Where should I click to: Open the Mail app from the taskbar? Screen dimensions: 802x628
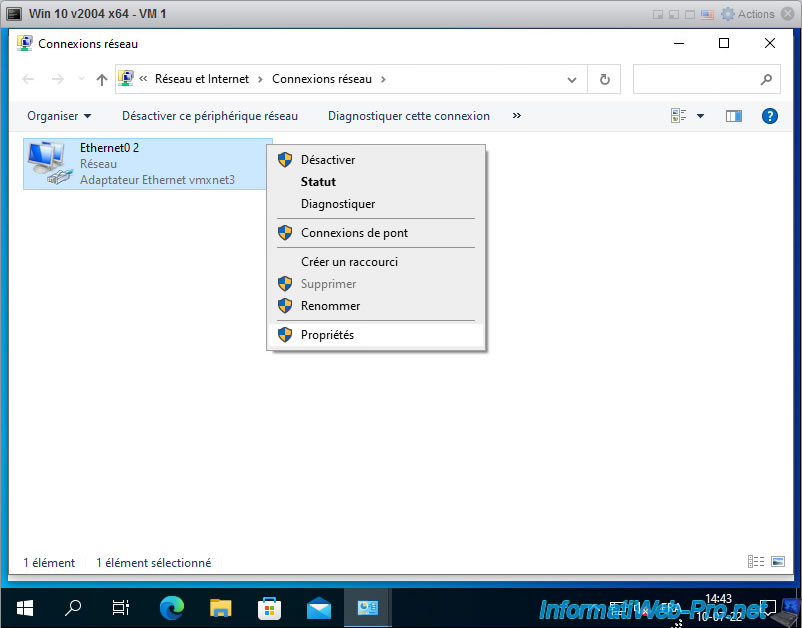click(318, 607)
